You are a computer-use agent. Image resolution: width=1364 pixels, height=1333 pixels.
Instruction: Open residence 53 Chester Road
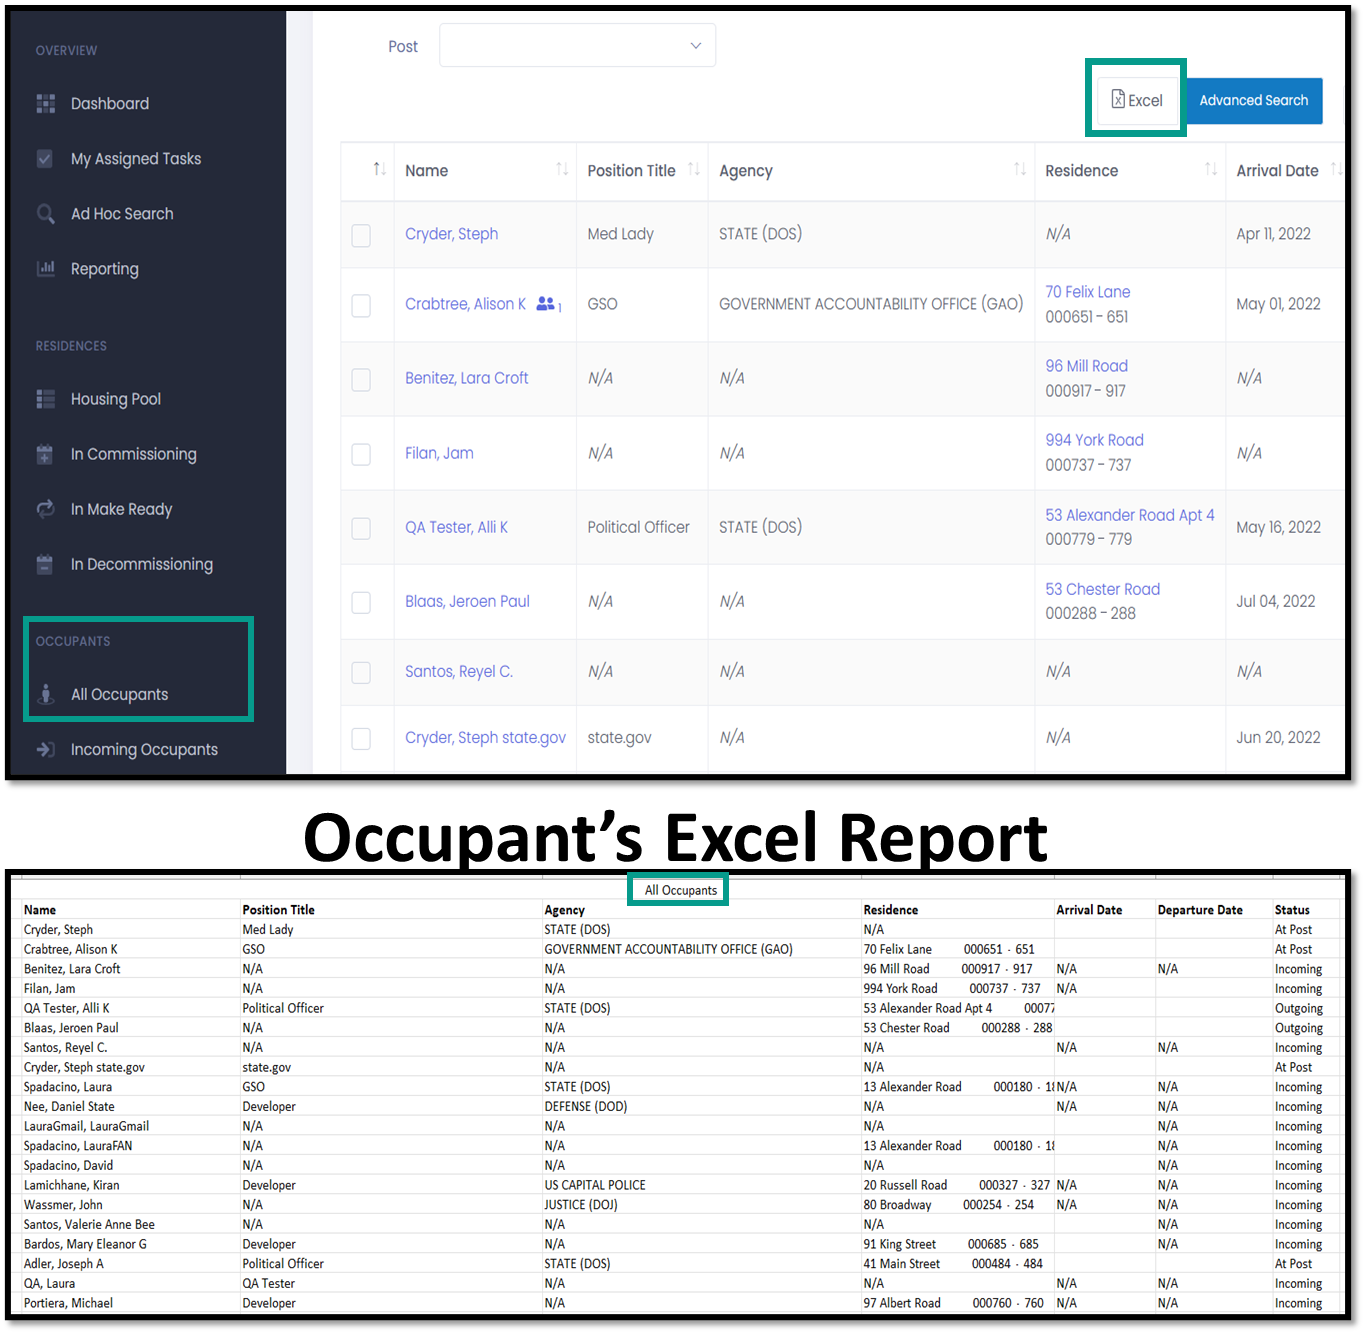click(1102, 588)
